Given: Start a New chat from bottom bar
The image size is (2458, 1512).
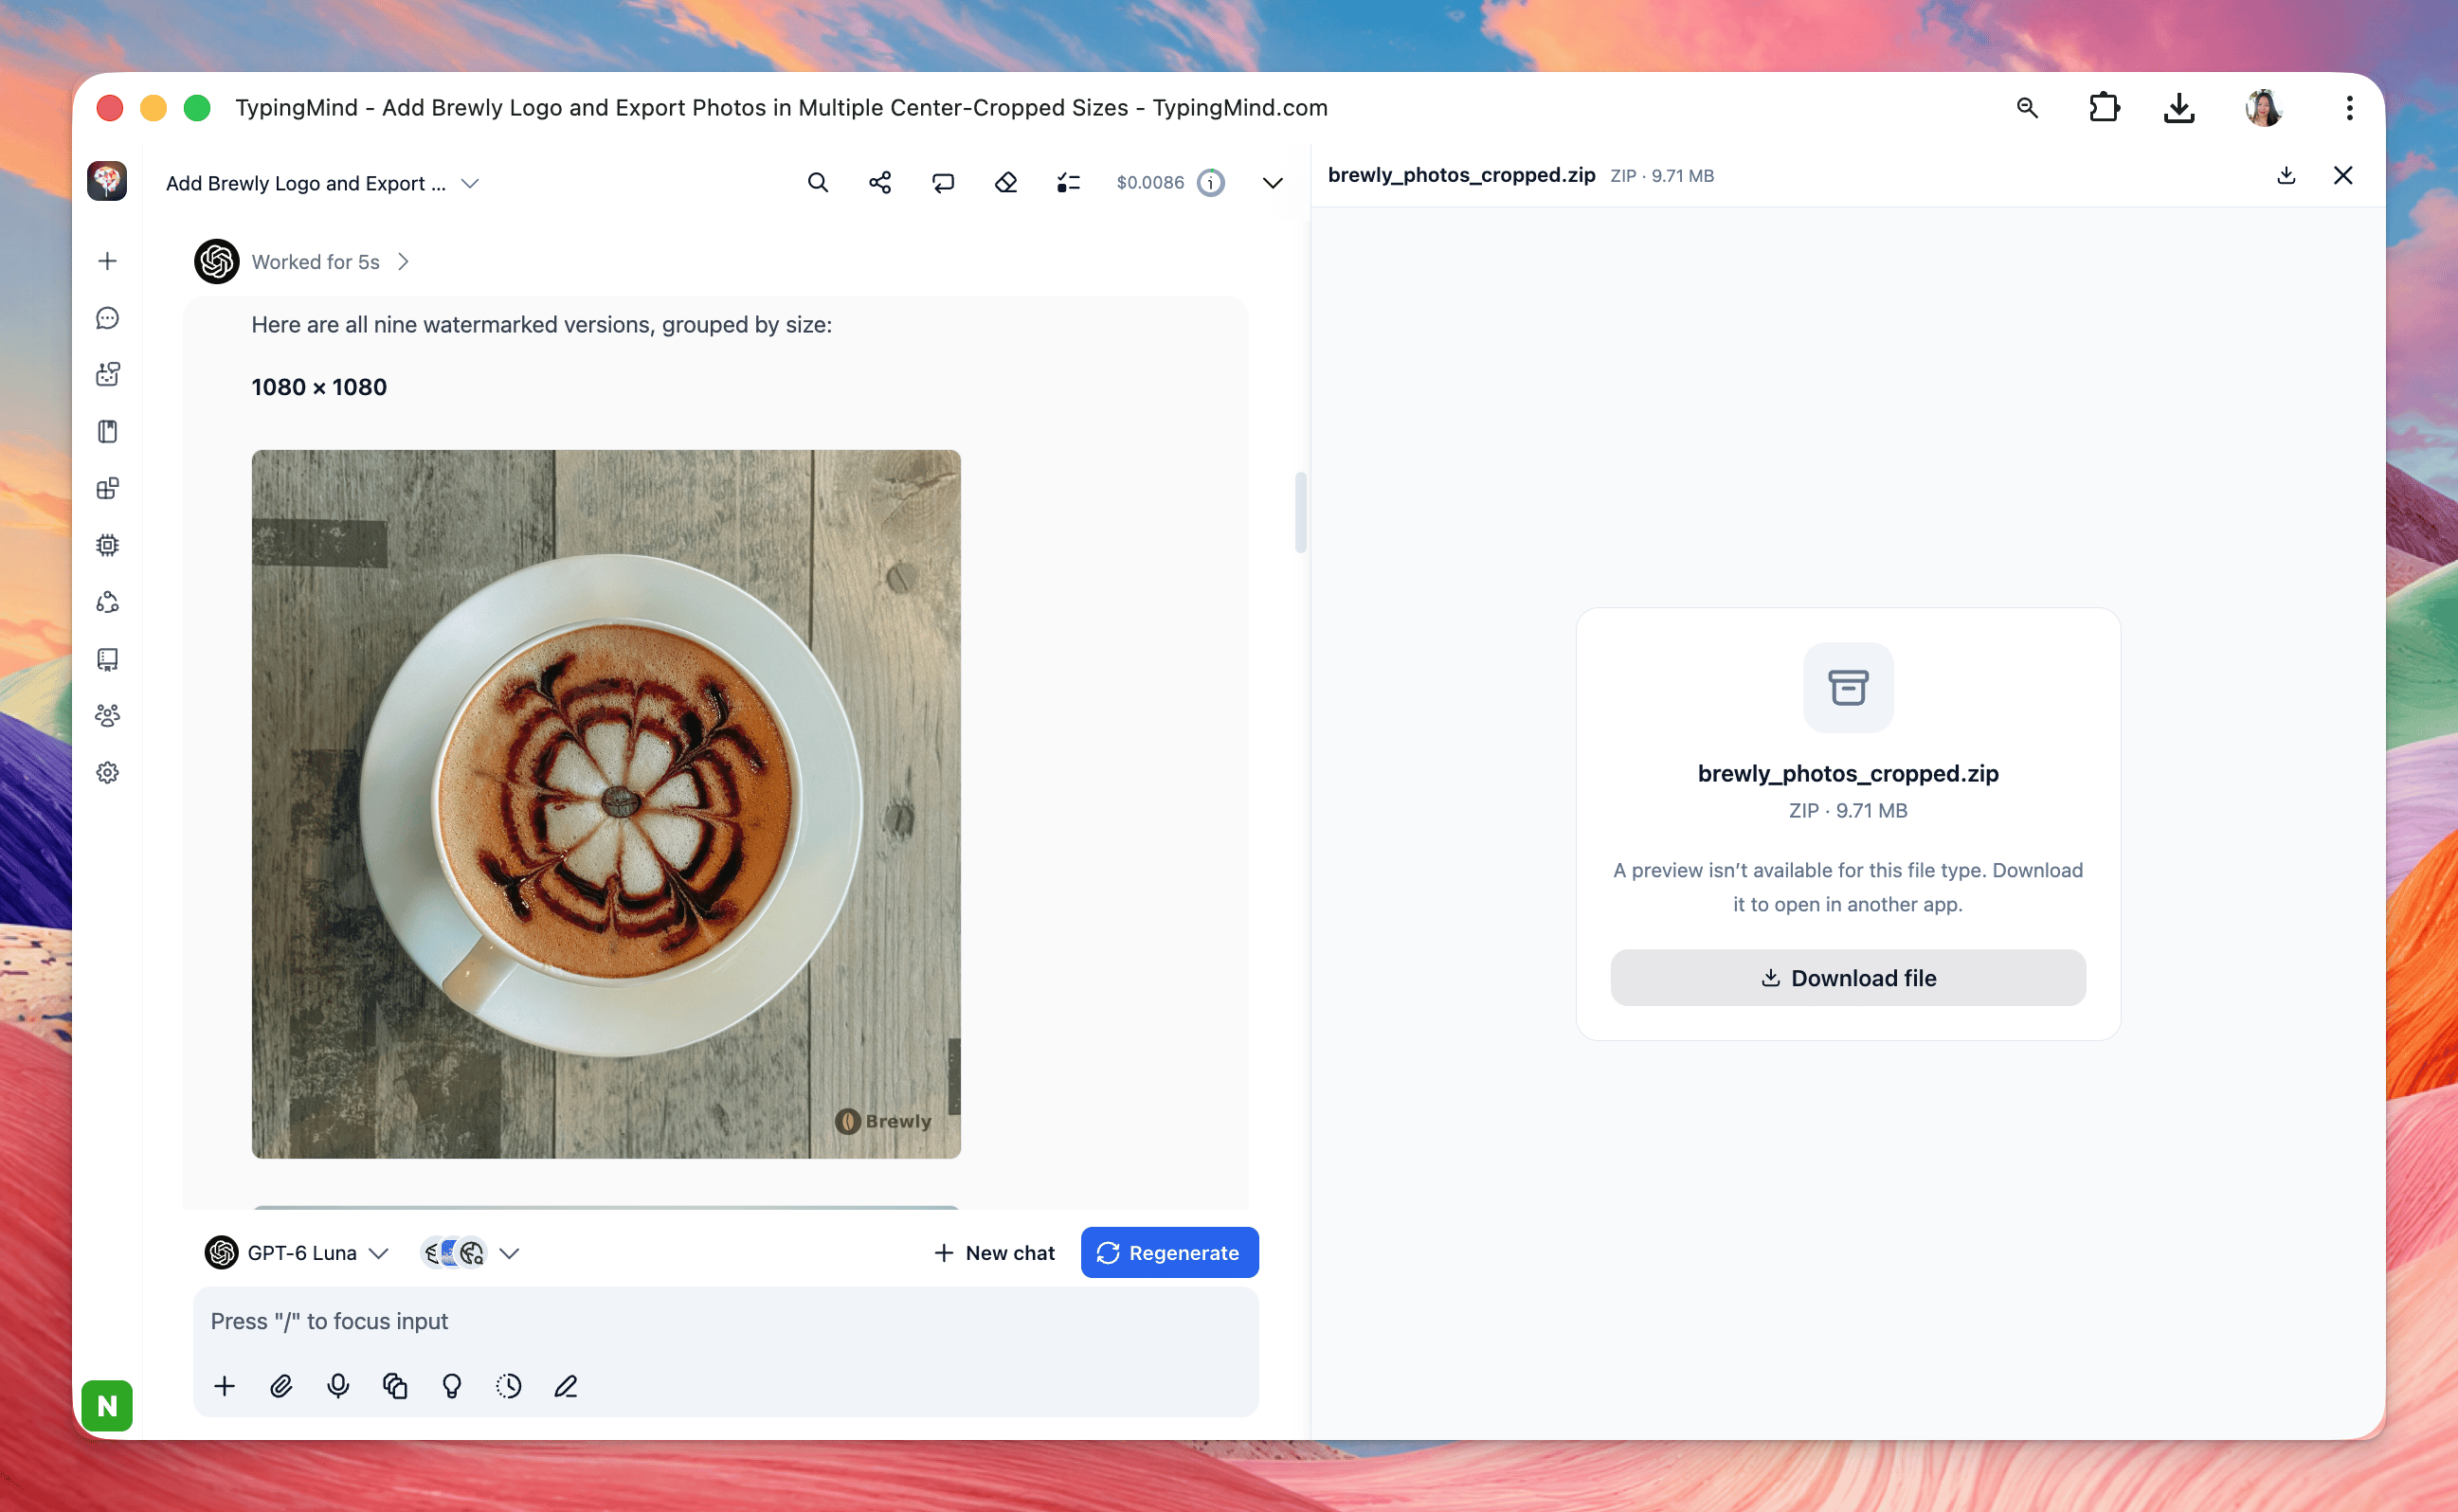Looking at the screenshot, I should click(x=994, y=1252).
